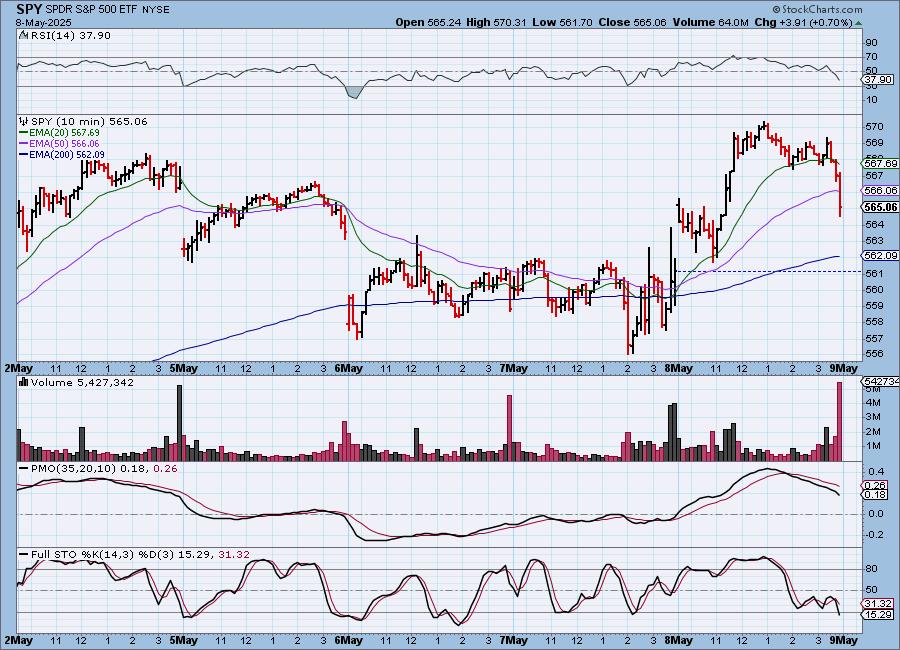Click the navy line swatch for EMA(200)
Screen dimensions: 900x650
(x=24, y=154)
